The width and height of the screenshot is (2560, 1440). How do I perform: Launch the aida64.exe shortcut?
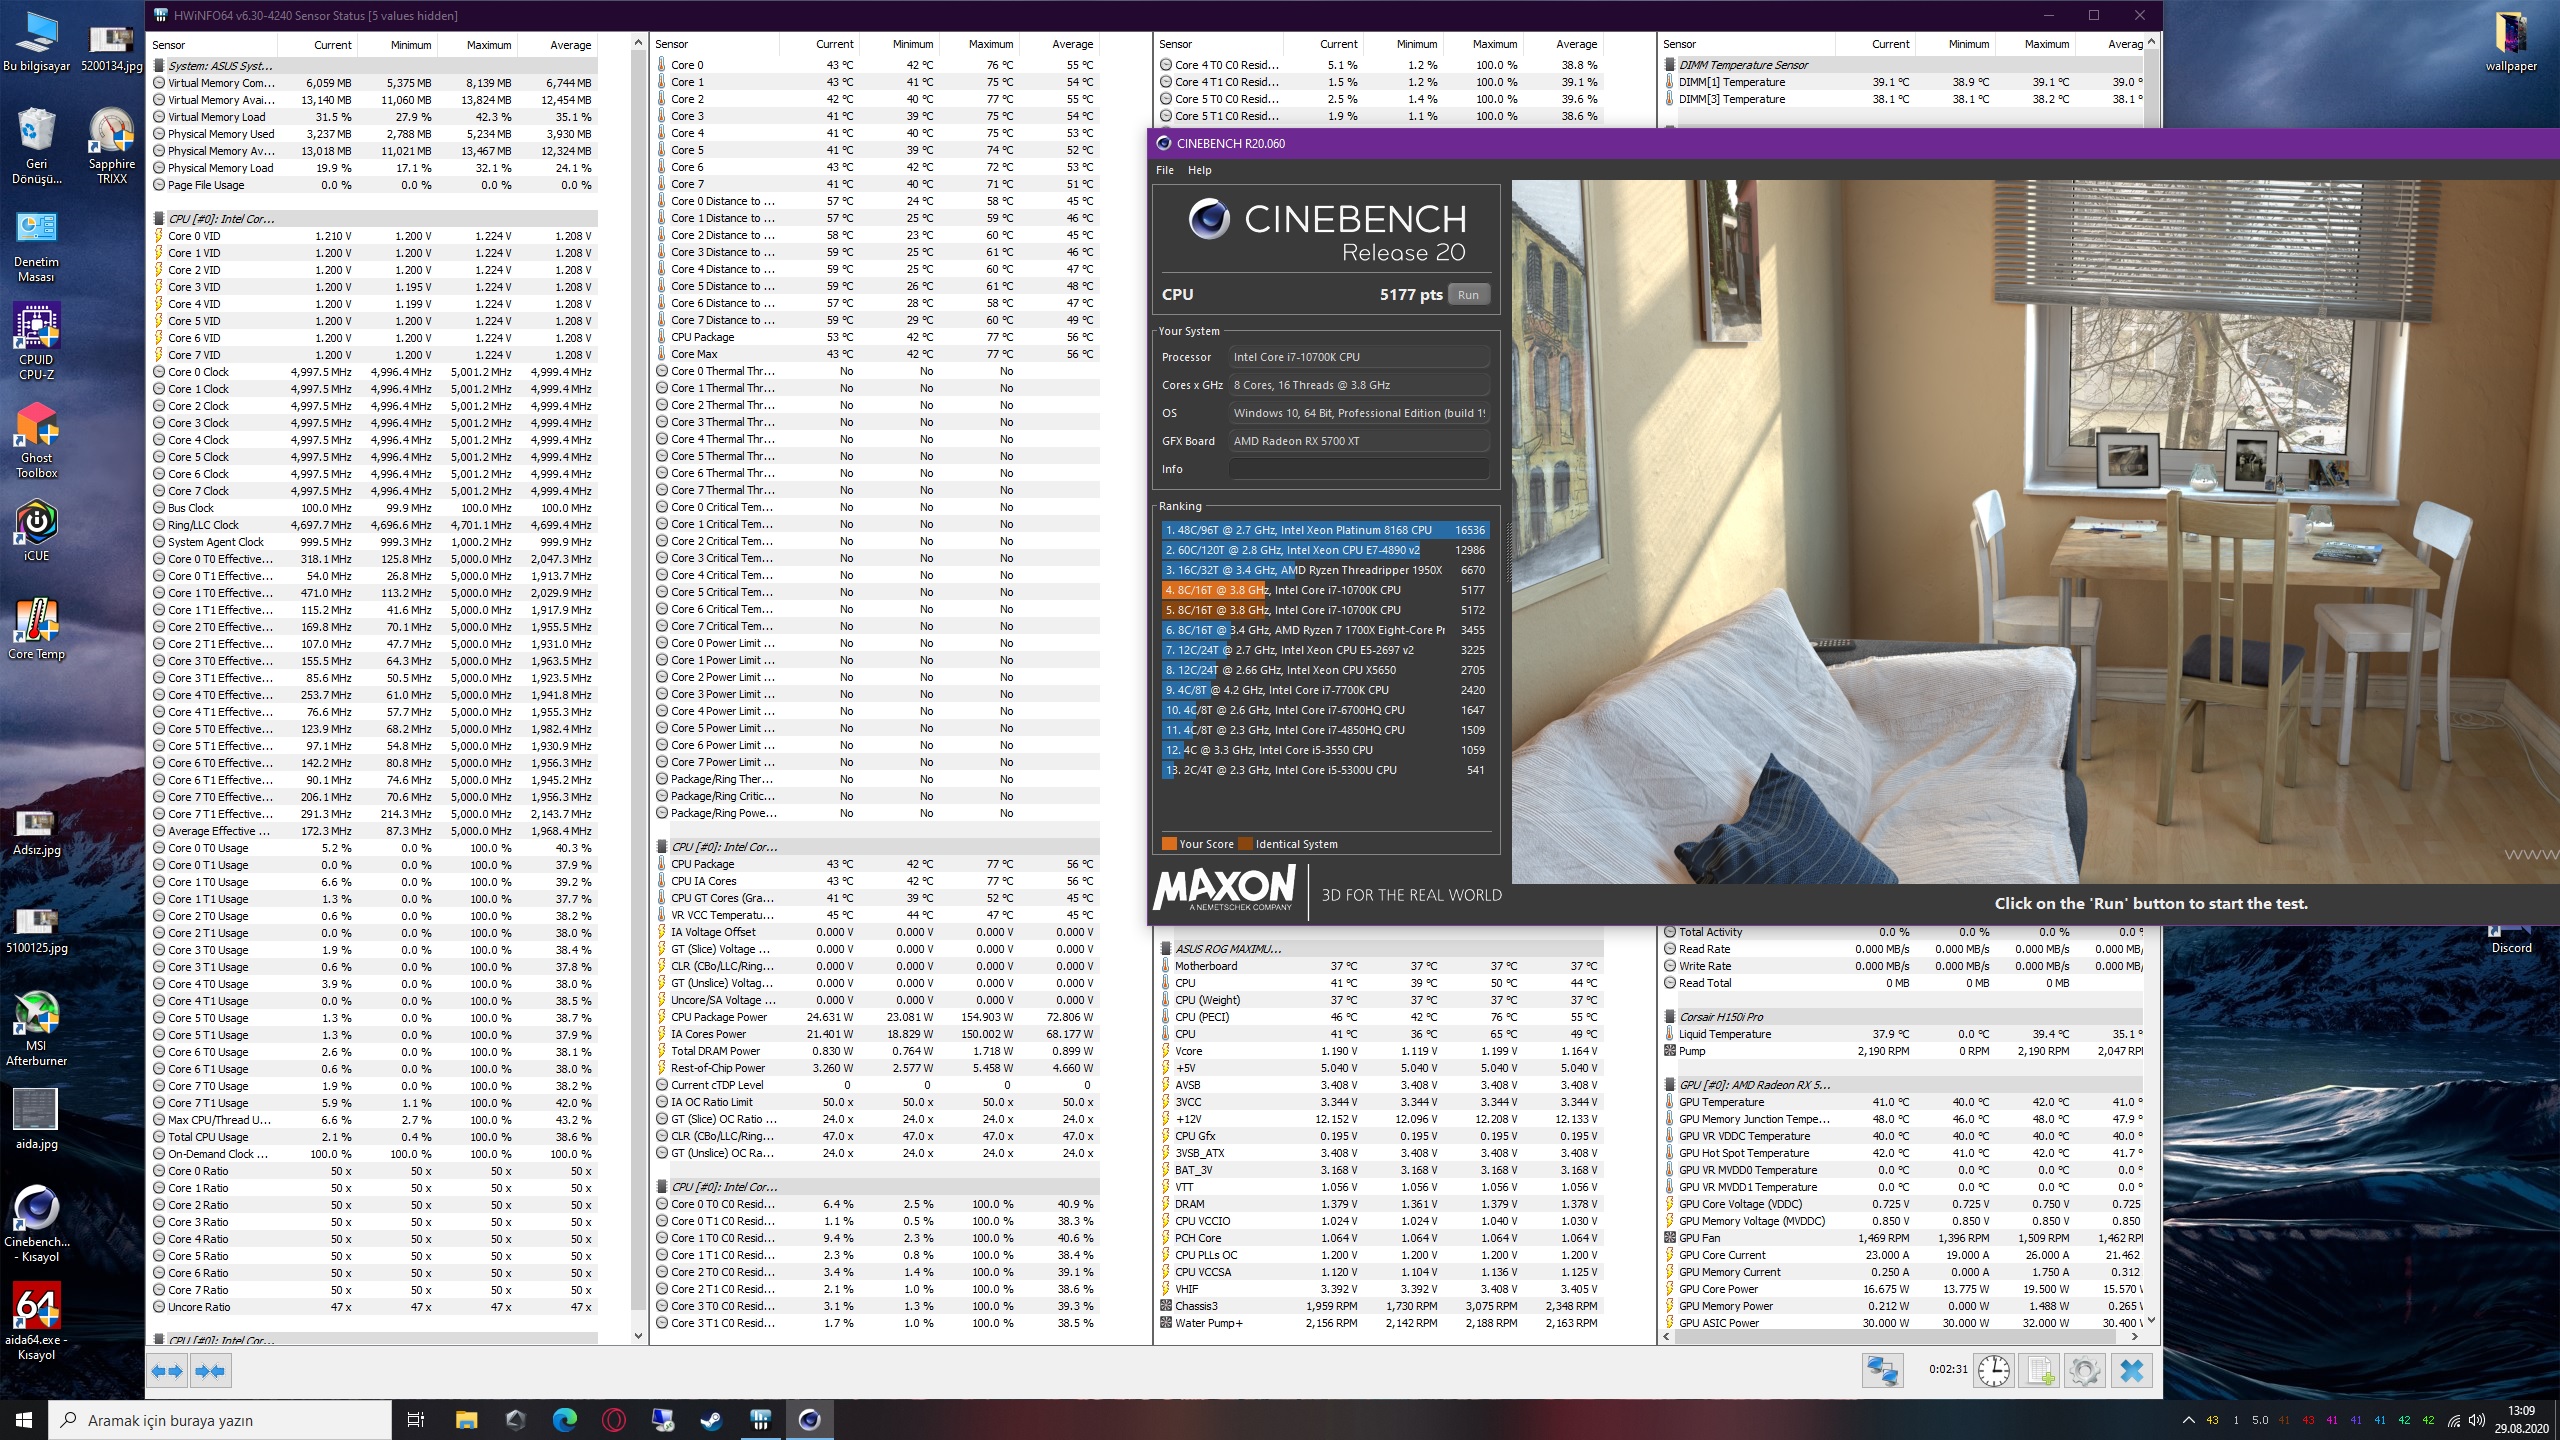pos(36,1322)
